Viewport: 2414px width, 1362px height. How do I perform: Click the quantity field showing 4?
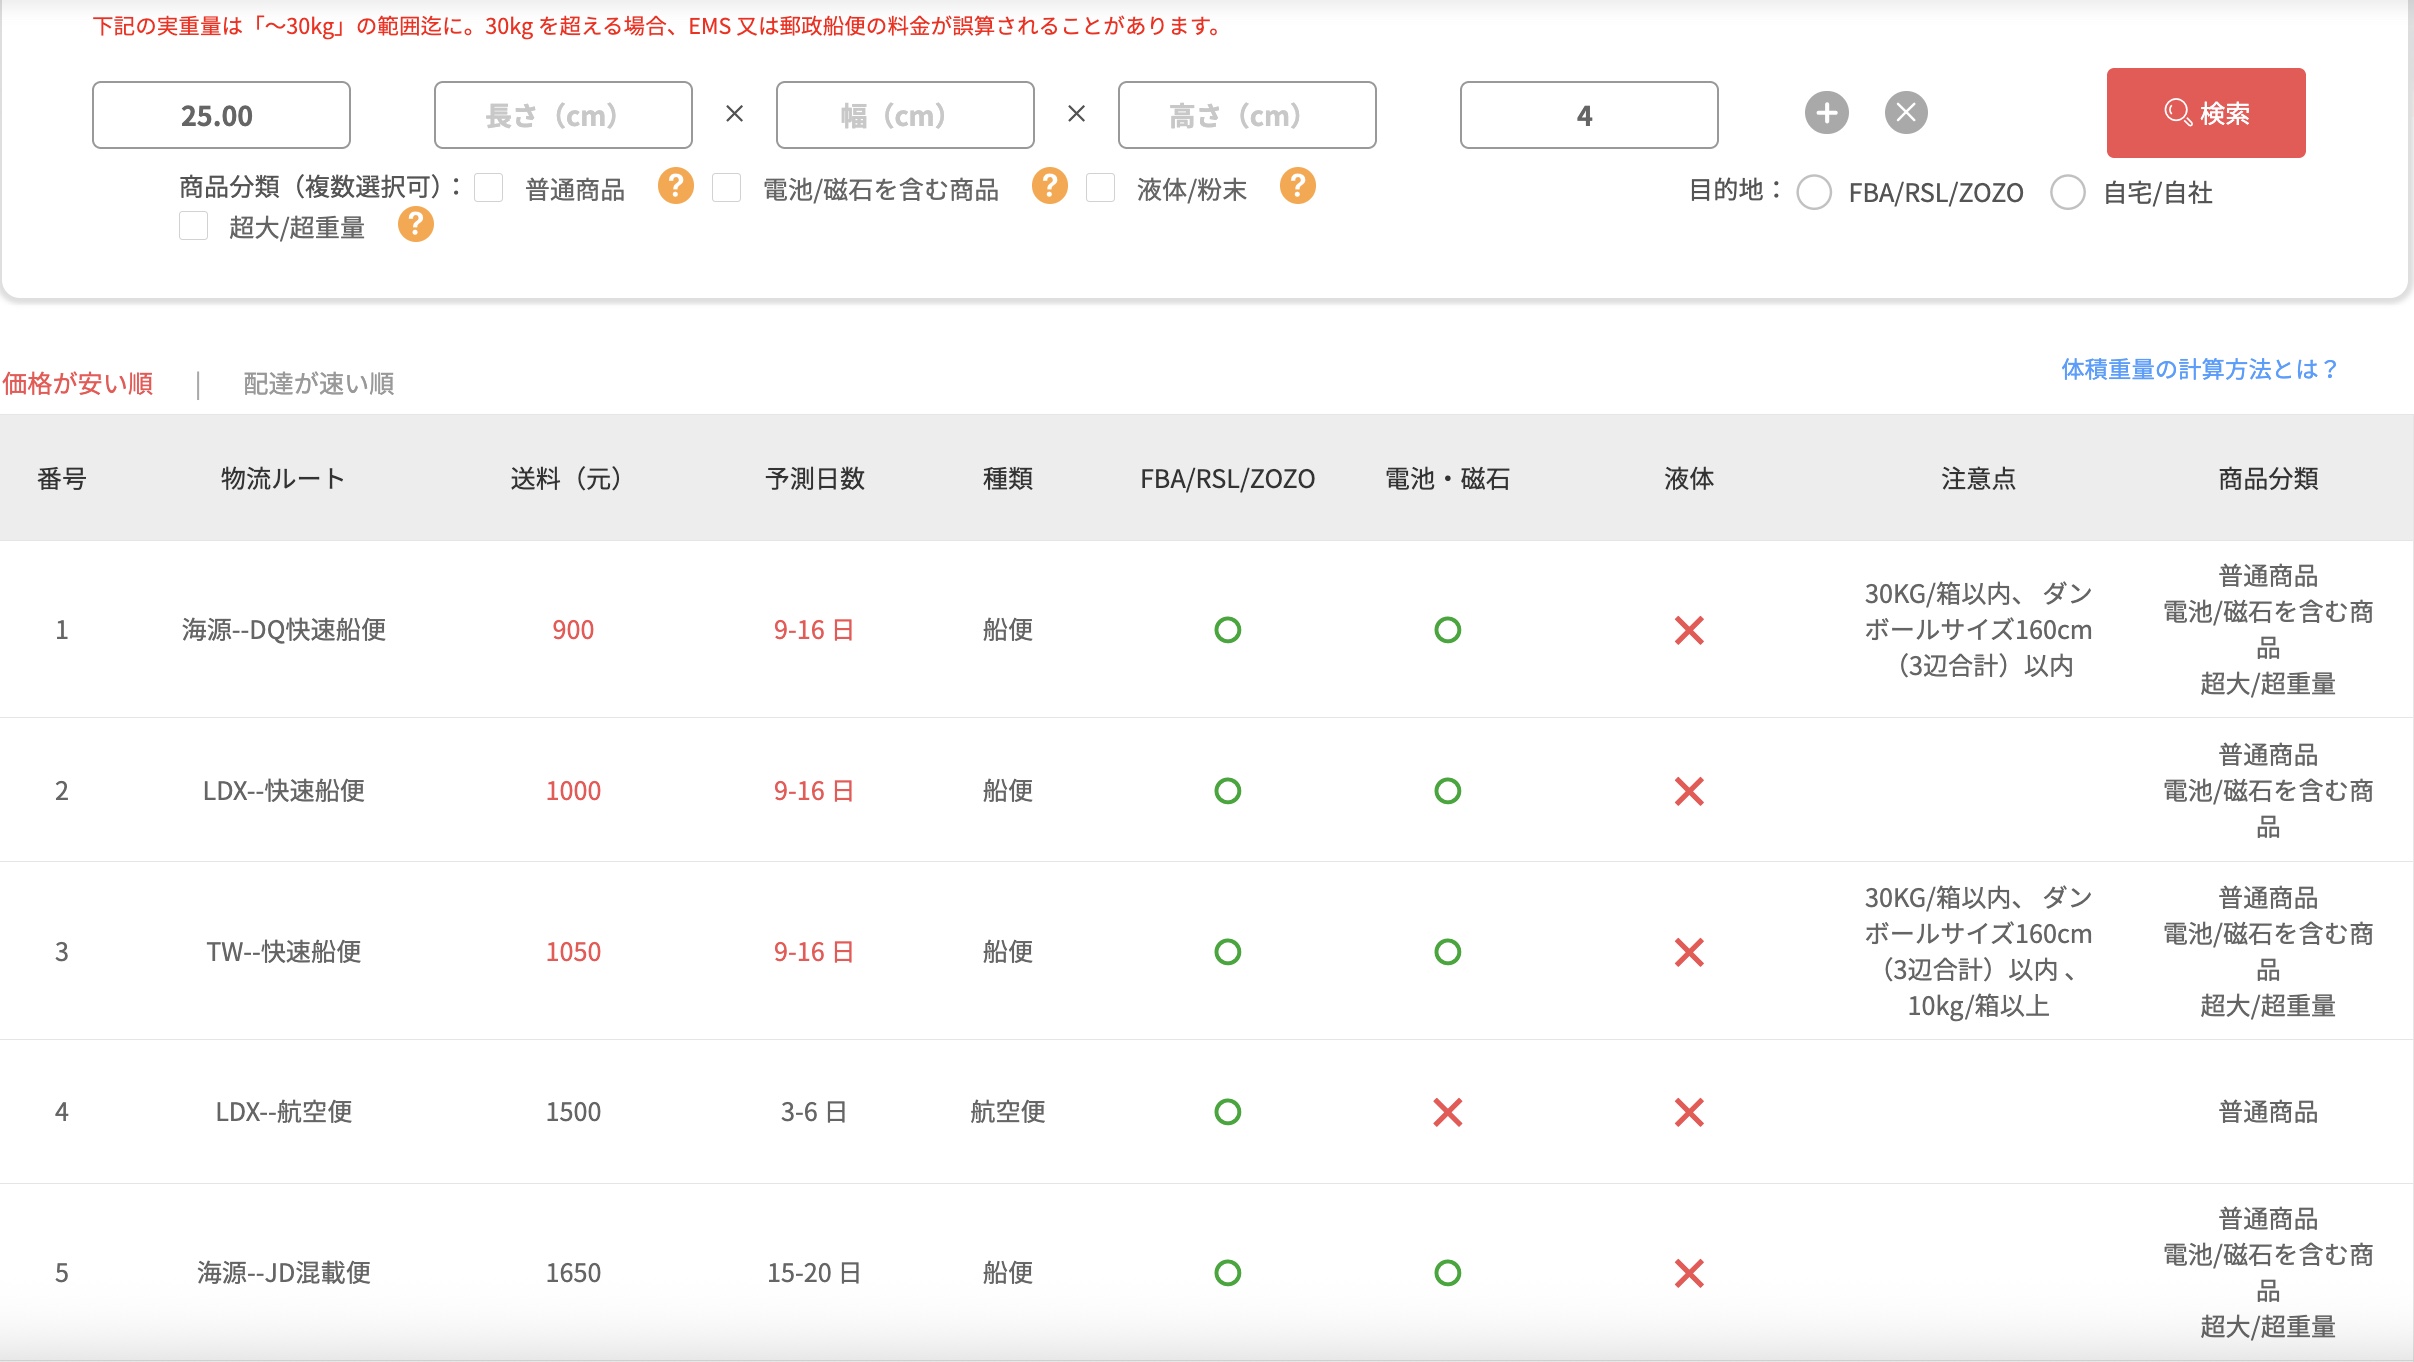(1589, 115)
